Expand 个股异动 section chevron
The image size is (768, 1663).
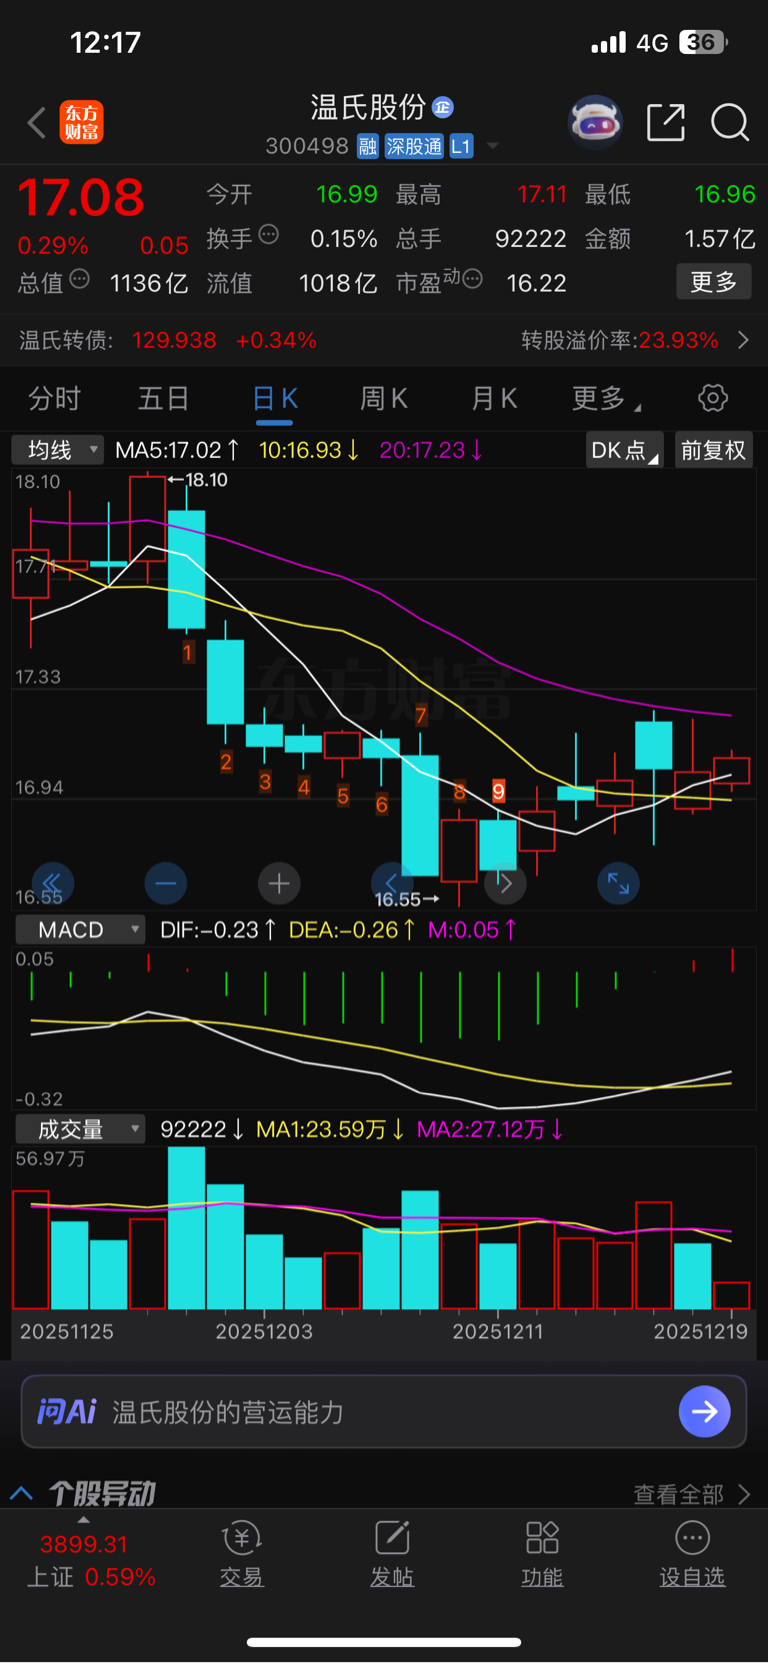(21, 1494)
